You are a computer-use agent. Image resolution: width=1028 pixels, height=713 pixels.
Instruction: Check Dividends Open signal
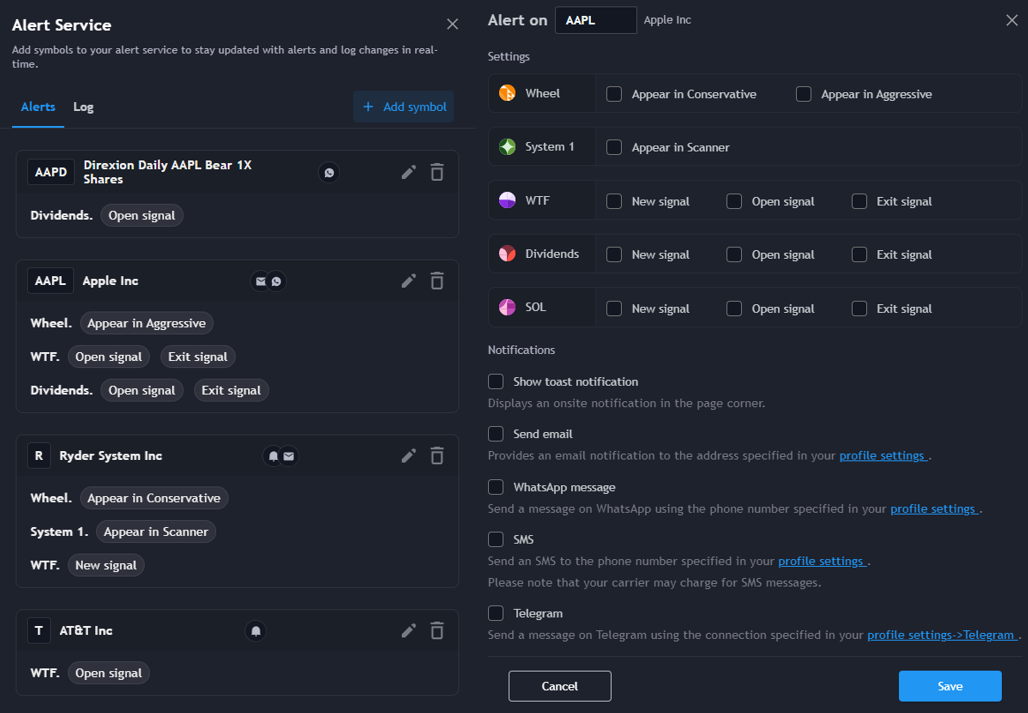pos(734,254)
